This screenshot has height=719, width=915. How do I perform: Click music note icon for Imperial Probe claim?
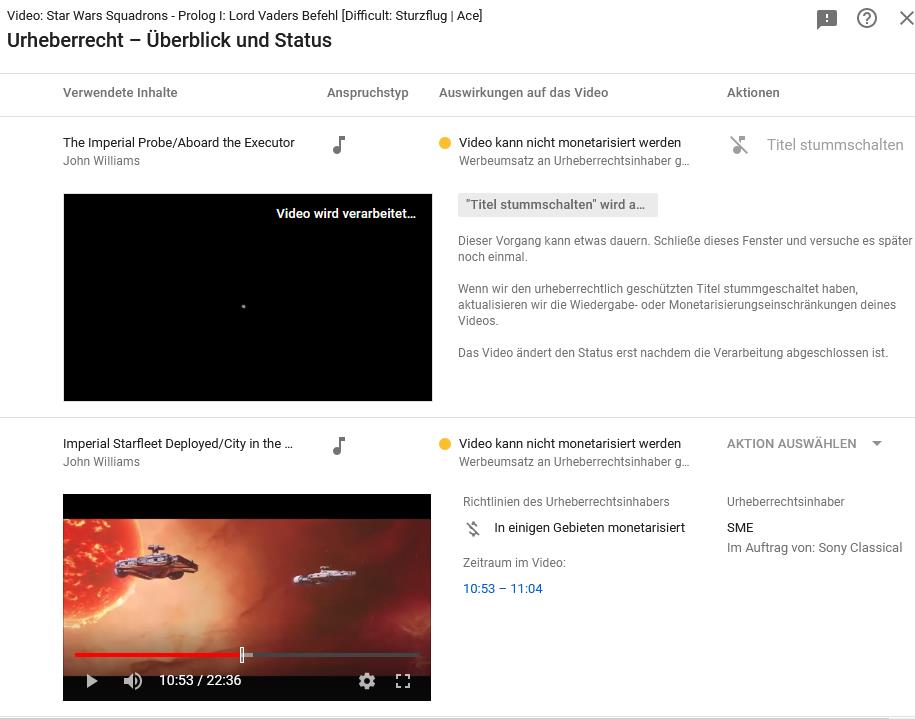tap(339, 145)
